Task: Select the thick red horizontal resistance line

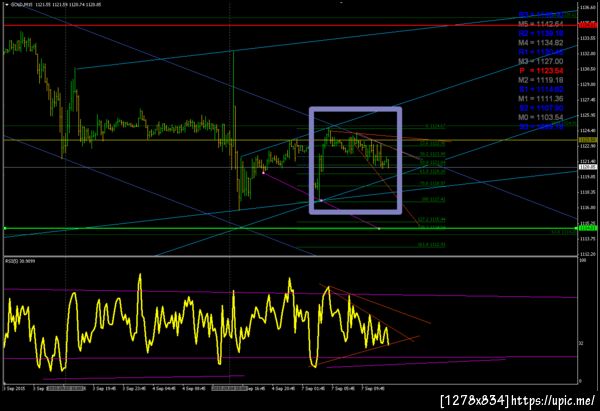Action: (291, 25)
